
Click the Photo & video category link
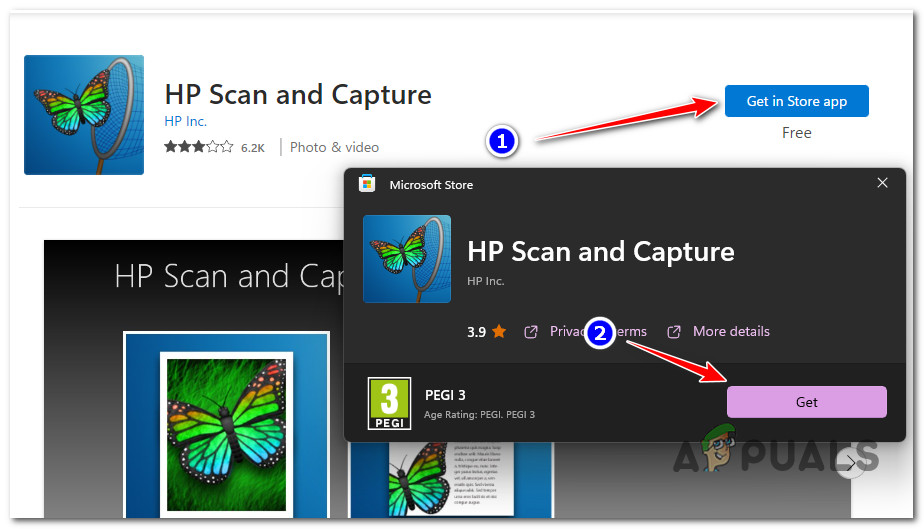[334, 147]
